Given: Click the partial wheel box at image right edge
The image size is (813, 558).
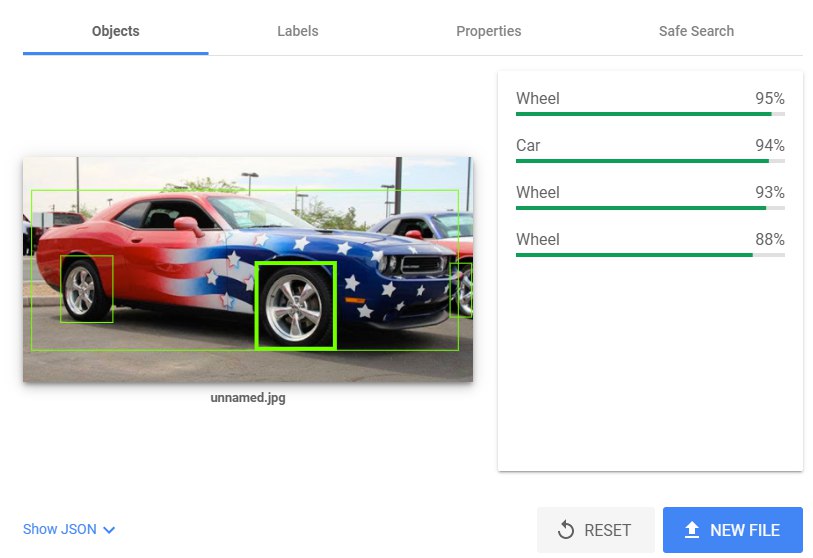Looking at the screenshot, I should pos(461,290).
